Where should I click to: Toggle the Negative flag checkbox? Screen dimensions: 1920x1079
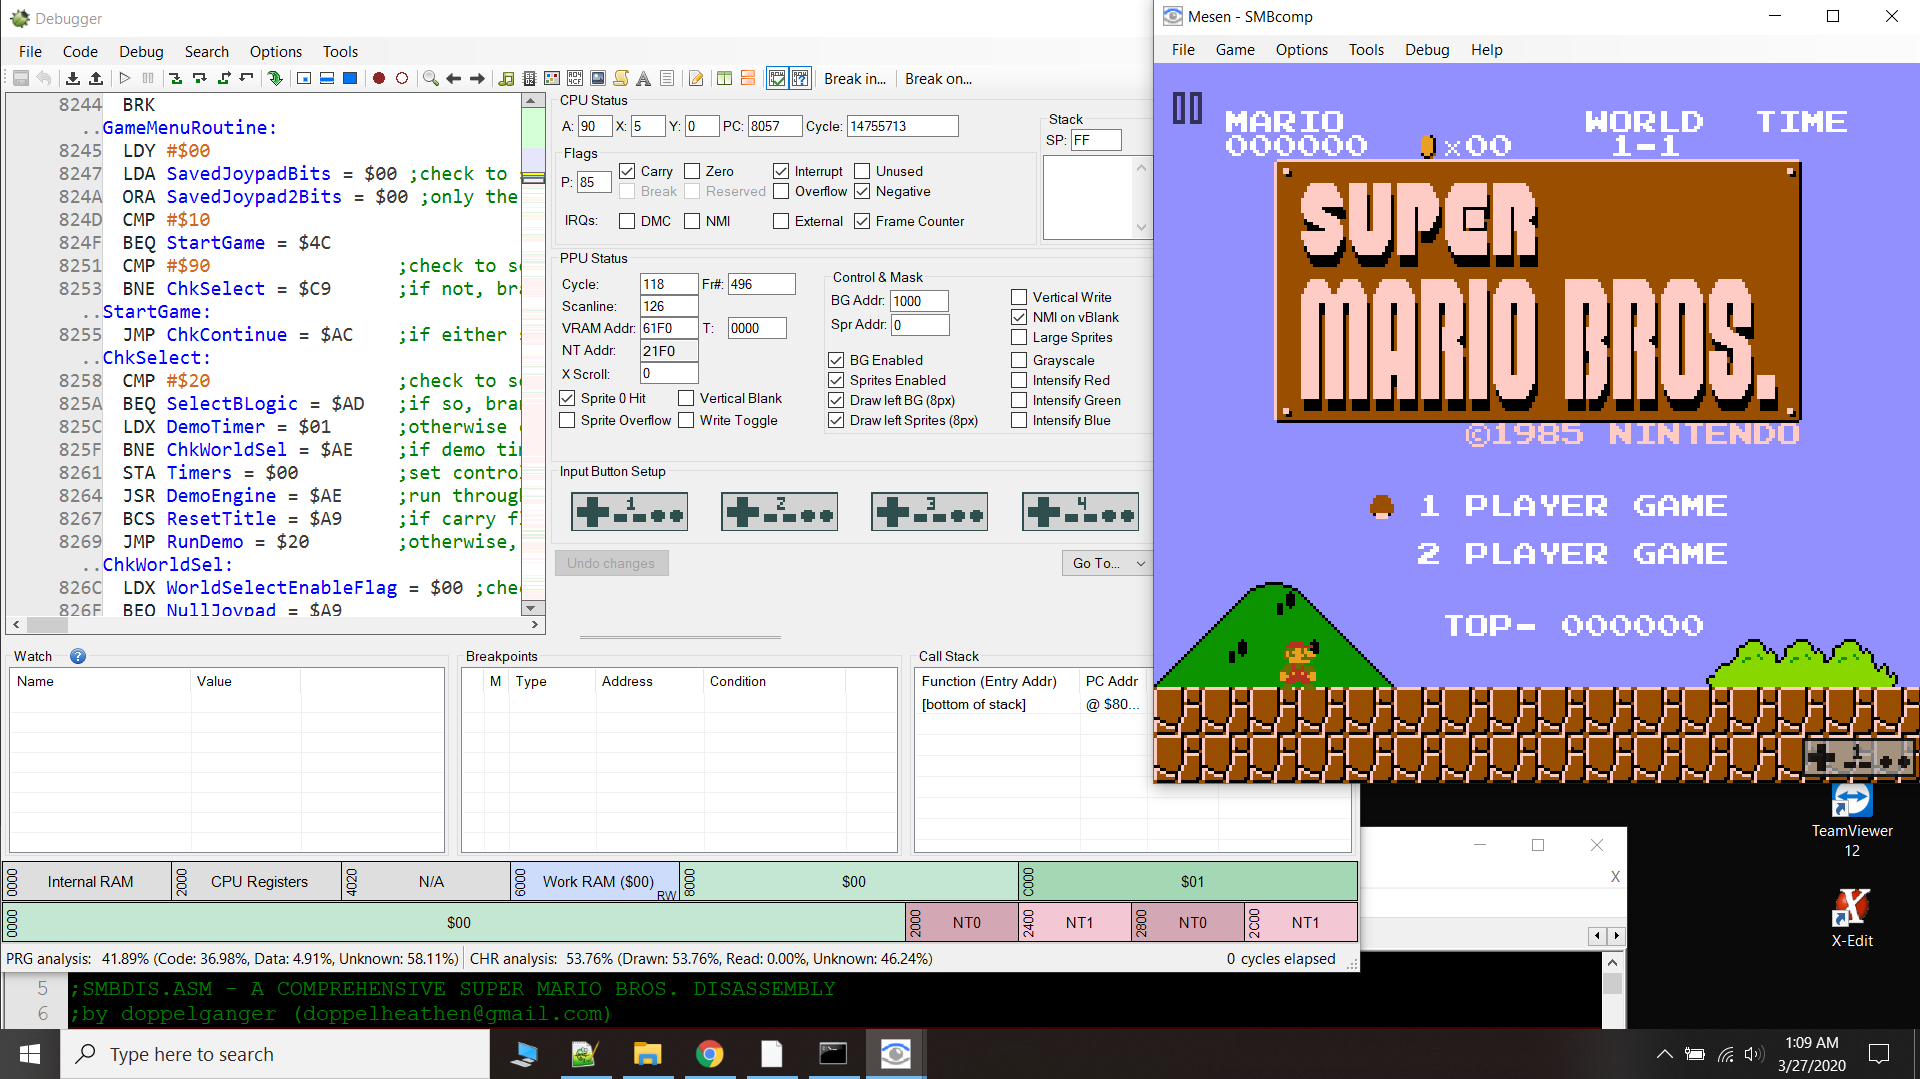point(862,191)
